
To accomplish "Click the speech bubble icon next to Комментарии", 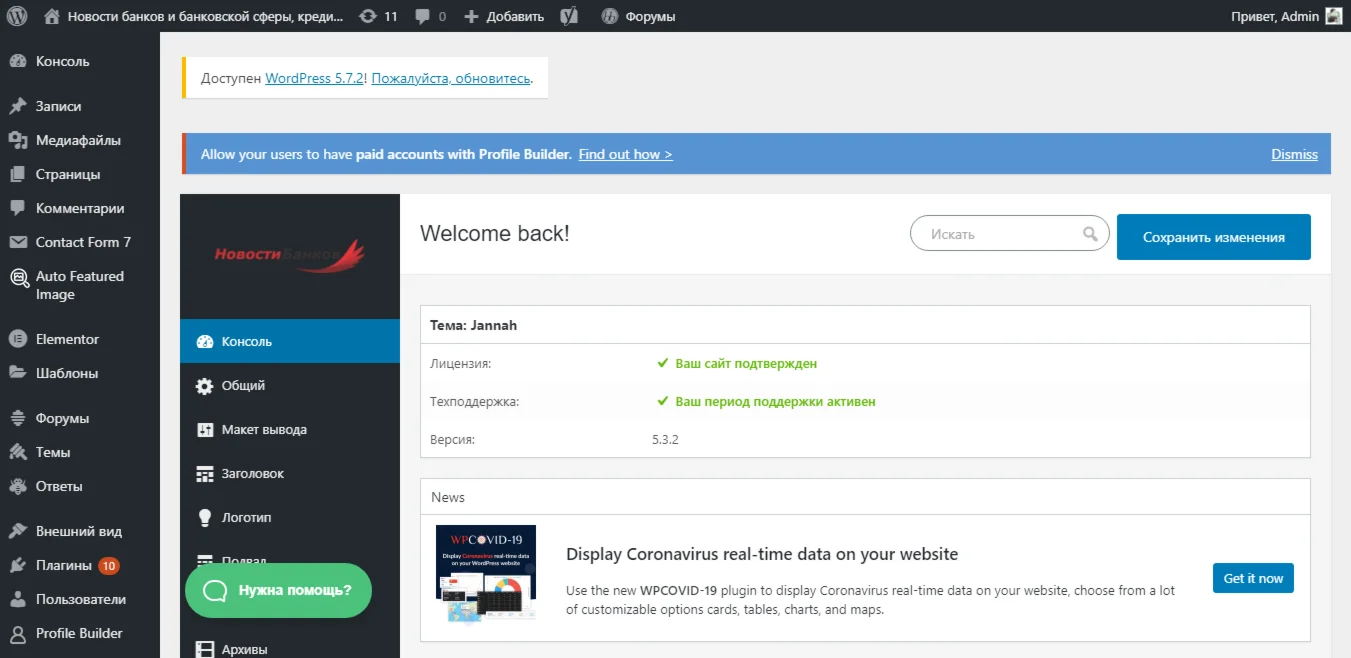I will click(17, 208).
